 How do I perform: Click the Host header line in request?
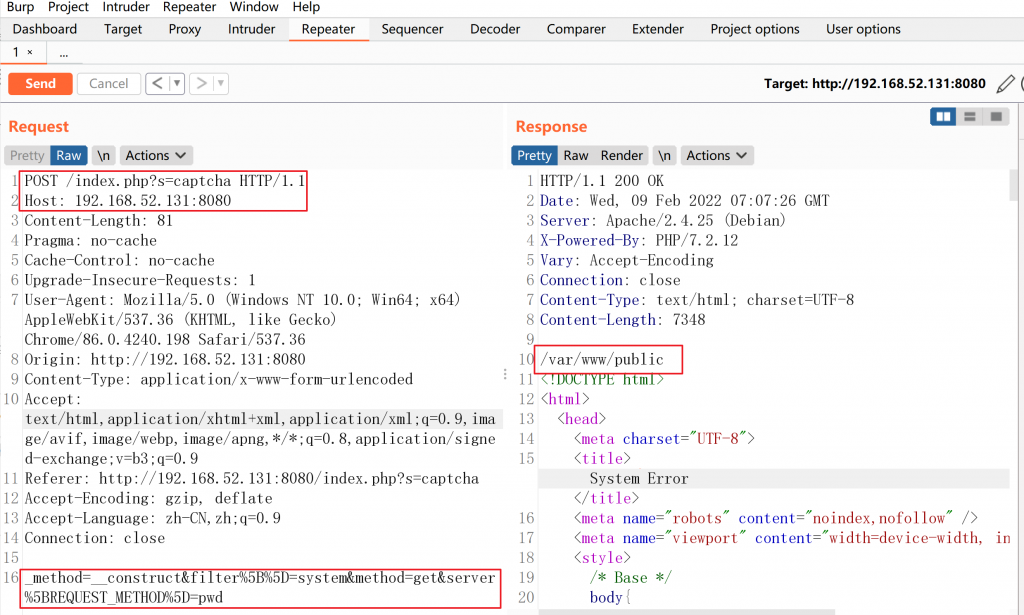click(128, 200)
